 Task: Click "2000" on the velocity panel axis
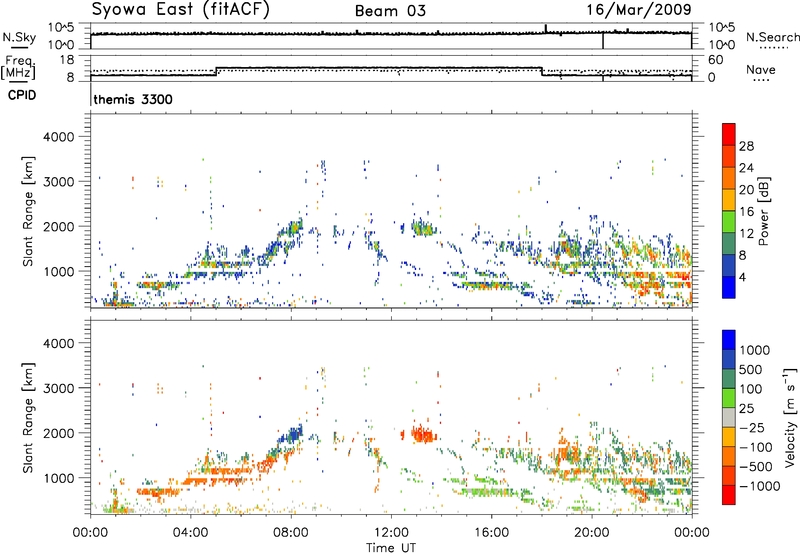click(x=59, y=433)
